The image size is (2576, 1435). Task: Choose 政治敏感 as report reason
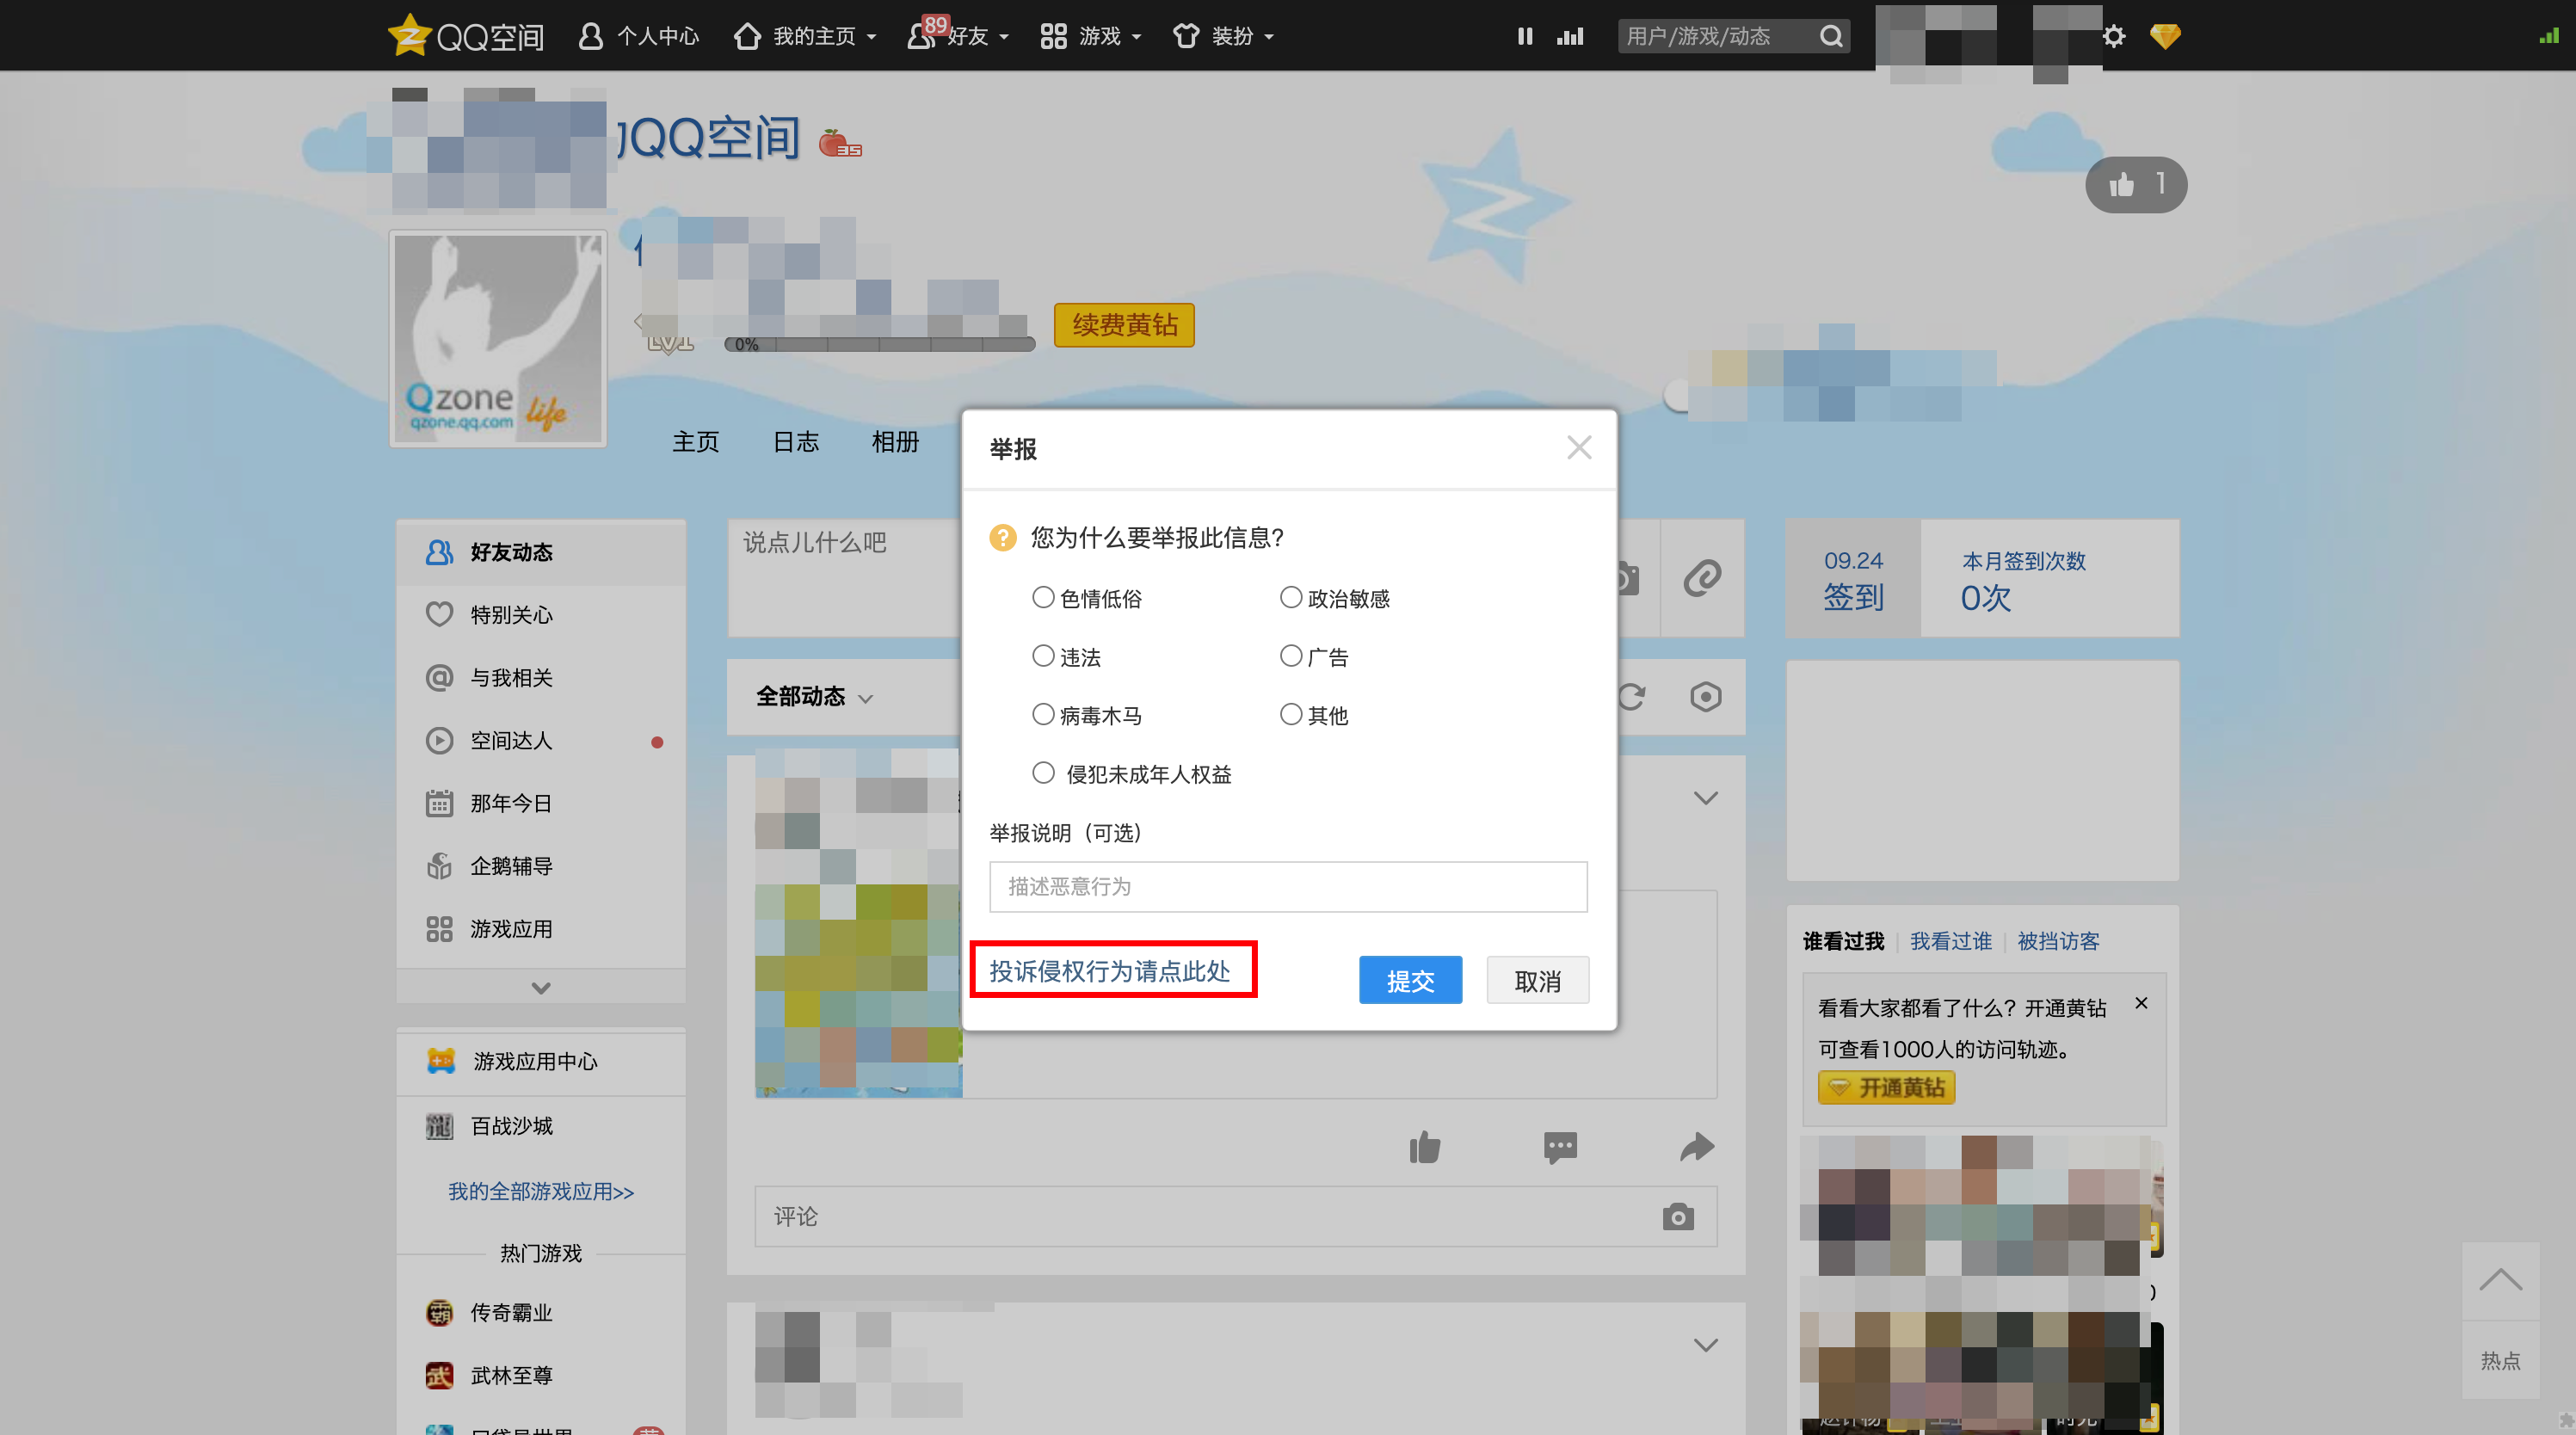coord(1291,596)
